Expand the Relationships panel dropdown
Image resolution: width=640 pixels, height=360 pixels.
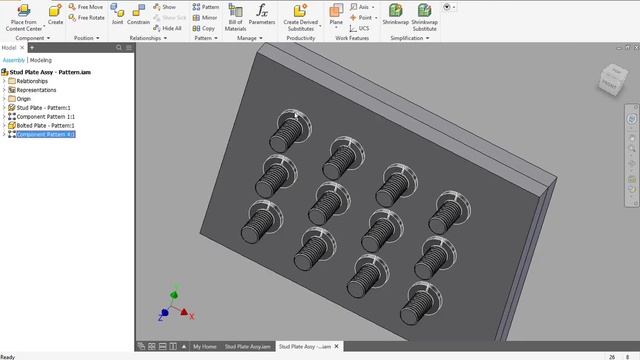pos(165,38)
